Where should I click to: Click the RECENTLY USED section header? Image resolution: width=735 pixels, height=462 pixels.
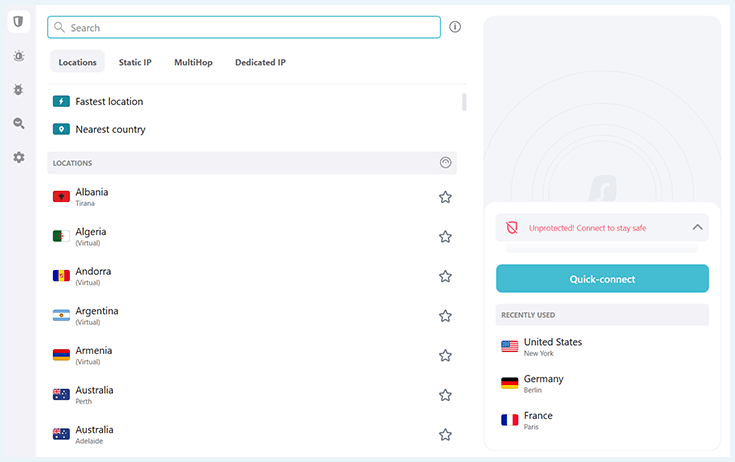pyautogui.click(x=602, y=315)
